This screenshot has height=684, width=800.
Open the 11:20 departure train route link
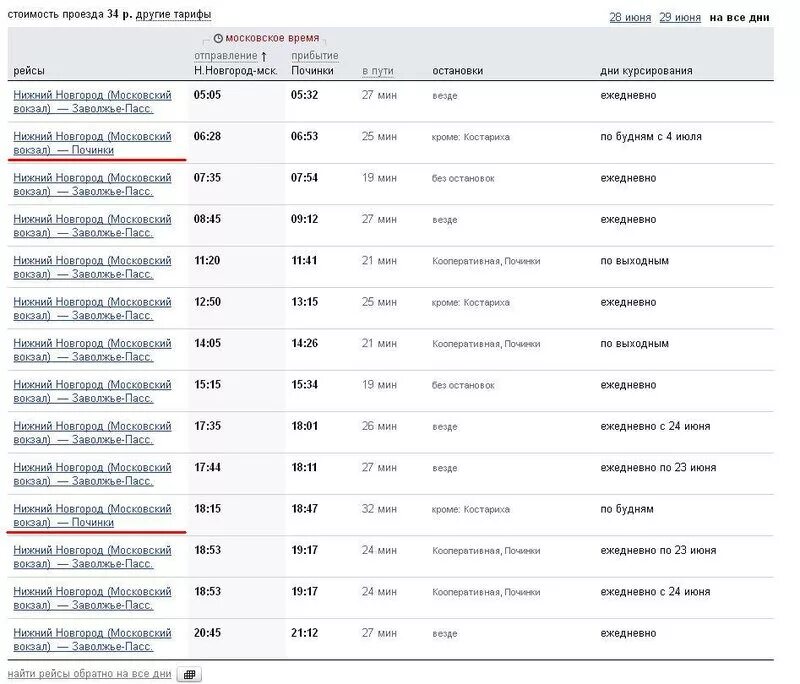[92, 267]
